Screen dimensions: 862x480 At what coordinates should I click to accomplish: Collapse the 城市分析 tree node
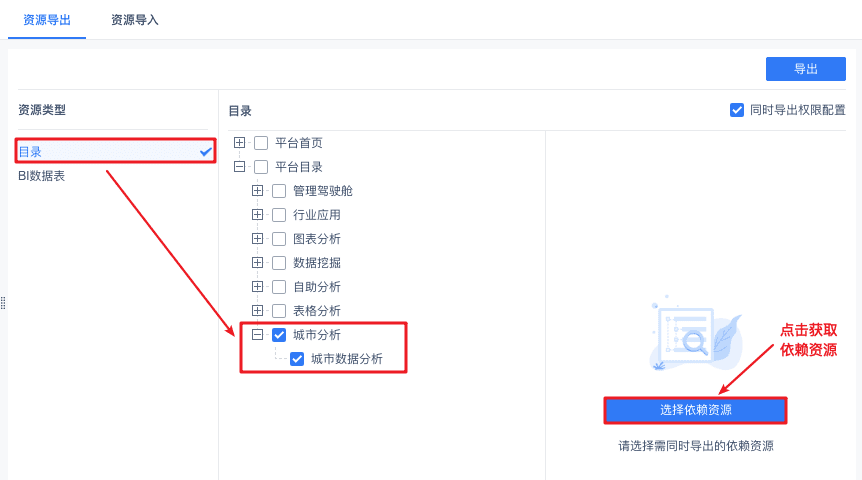coord(257,335)
